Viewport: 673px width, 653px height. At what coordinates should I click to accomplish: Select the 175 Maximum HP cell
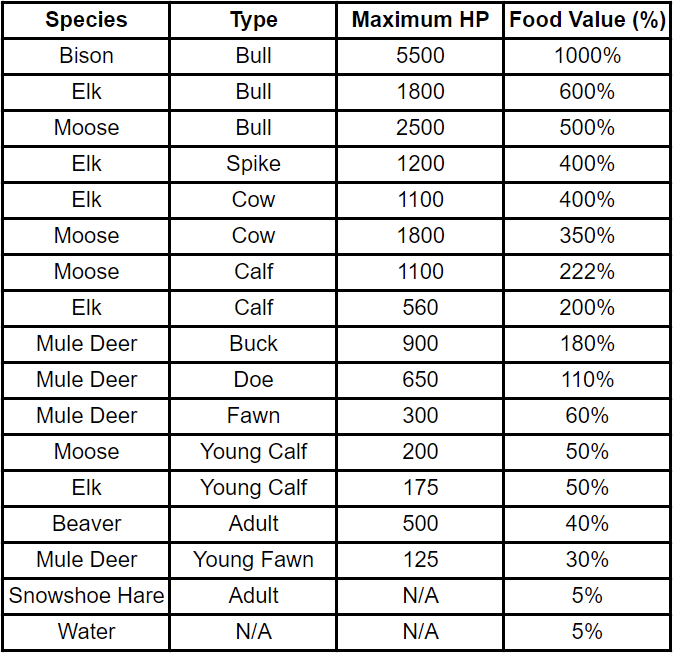(420, 488)
